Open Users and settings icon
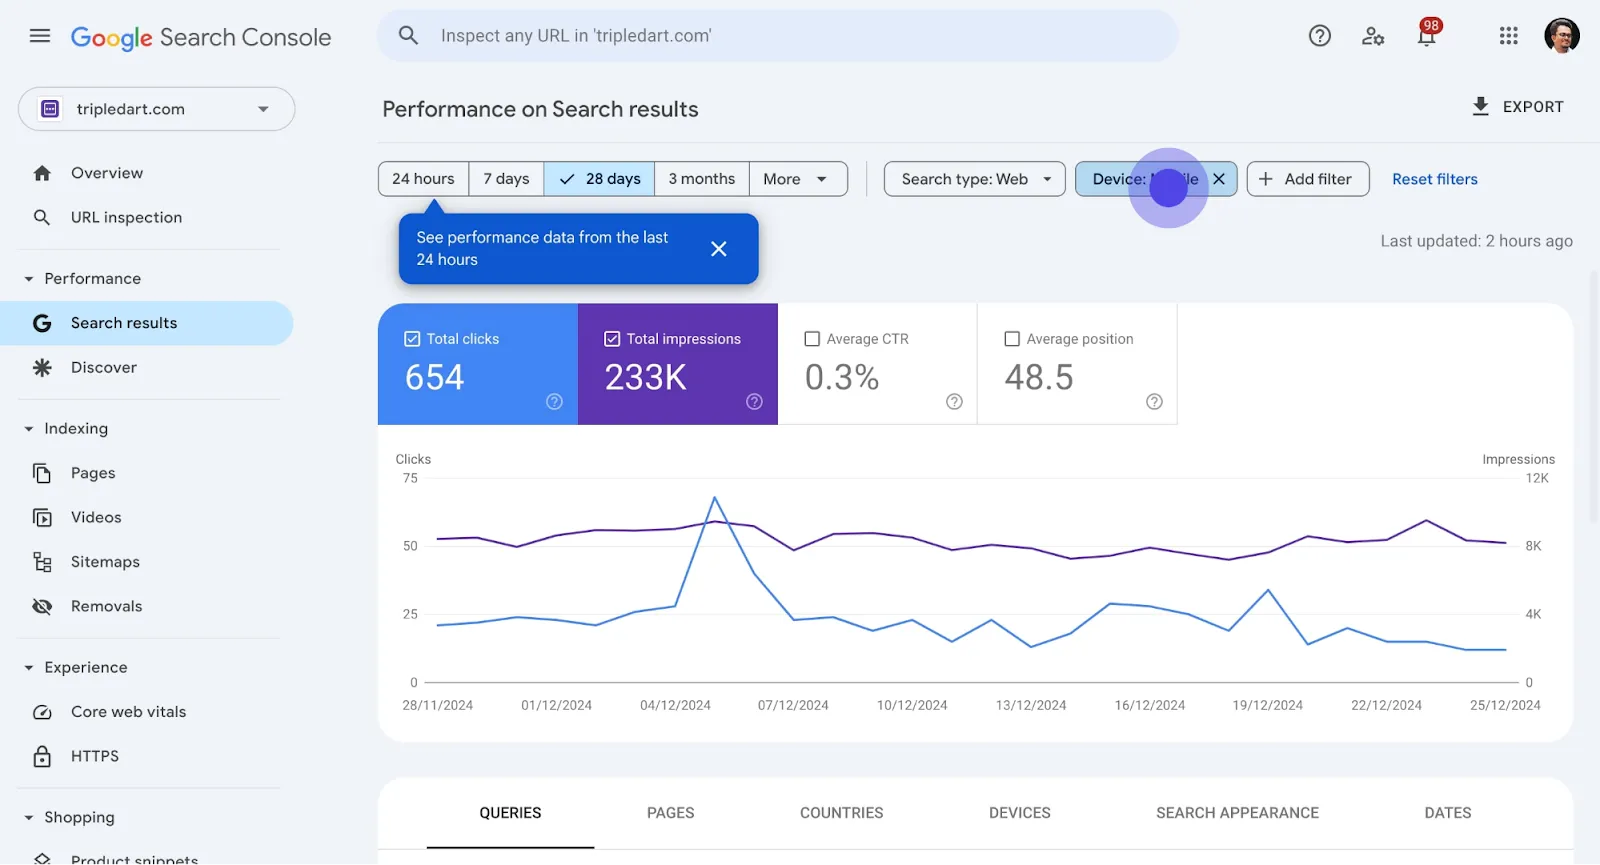The width and height of the screenshot is (1600, 865). [1373, 36]
